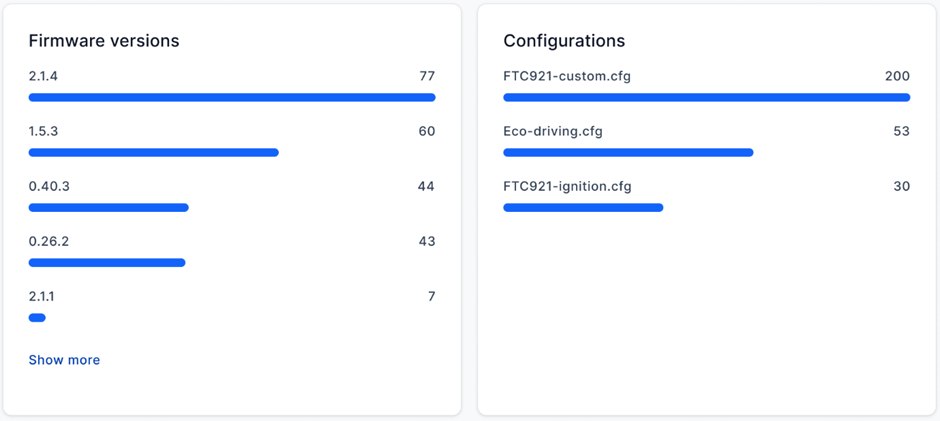
Task: Select the 0.26.2 firmware version label
Action: pyautogui.click(x=49, y=241)
